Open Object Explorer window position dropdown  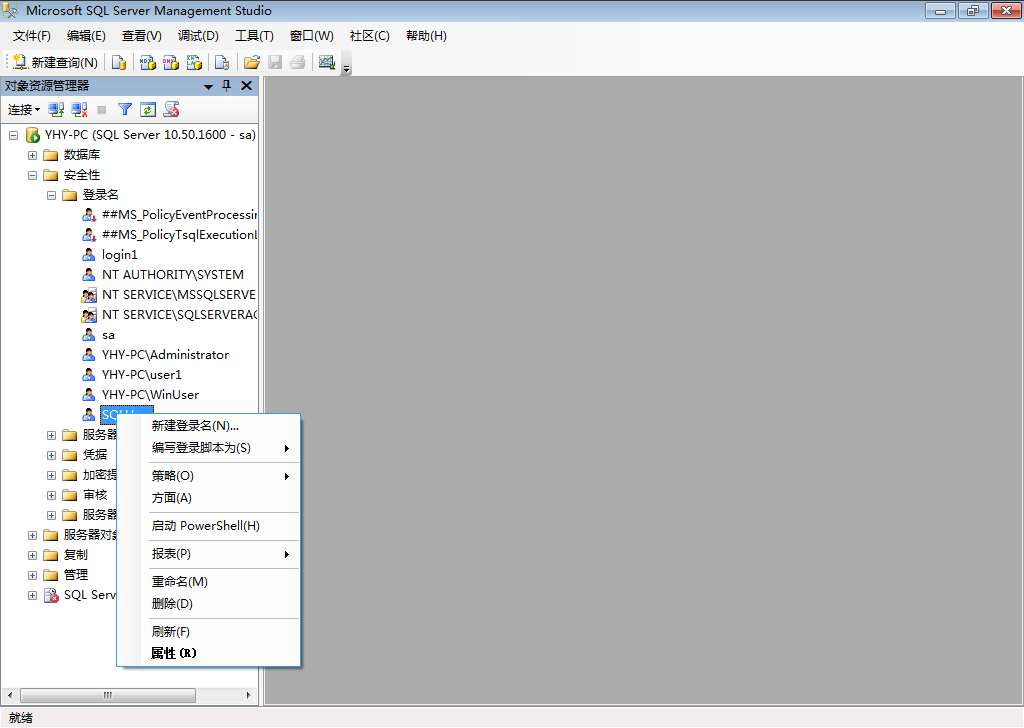[208, 86]
